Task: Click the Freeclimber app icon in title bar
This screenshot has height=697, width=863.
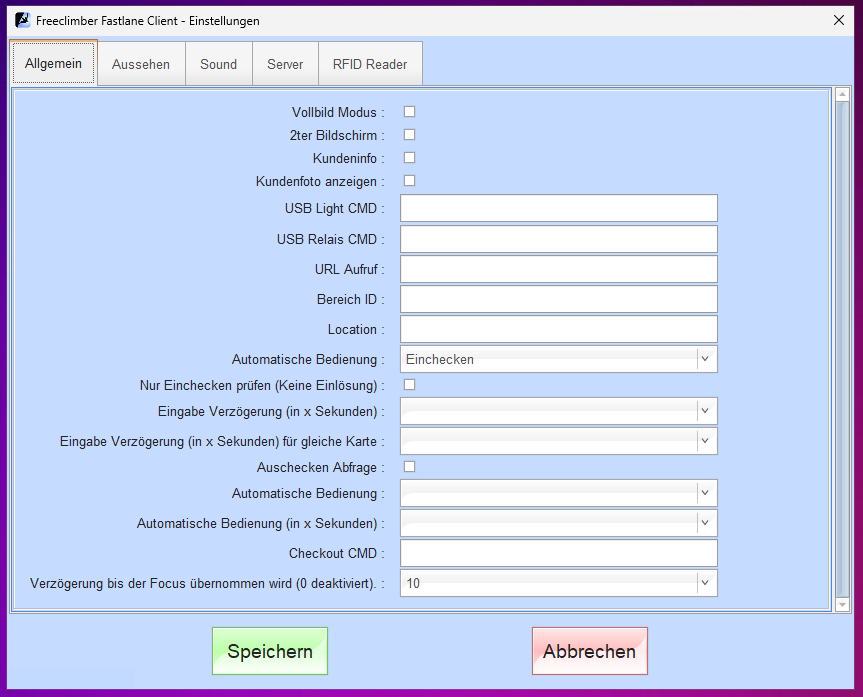Action: (x=22, y=20)
